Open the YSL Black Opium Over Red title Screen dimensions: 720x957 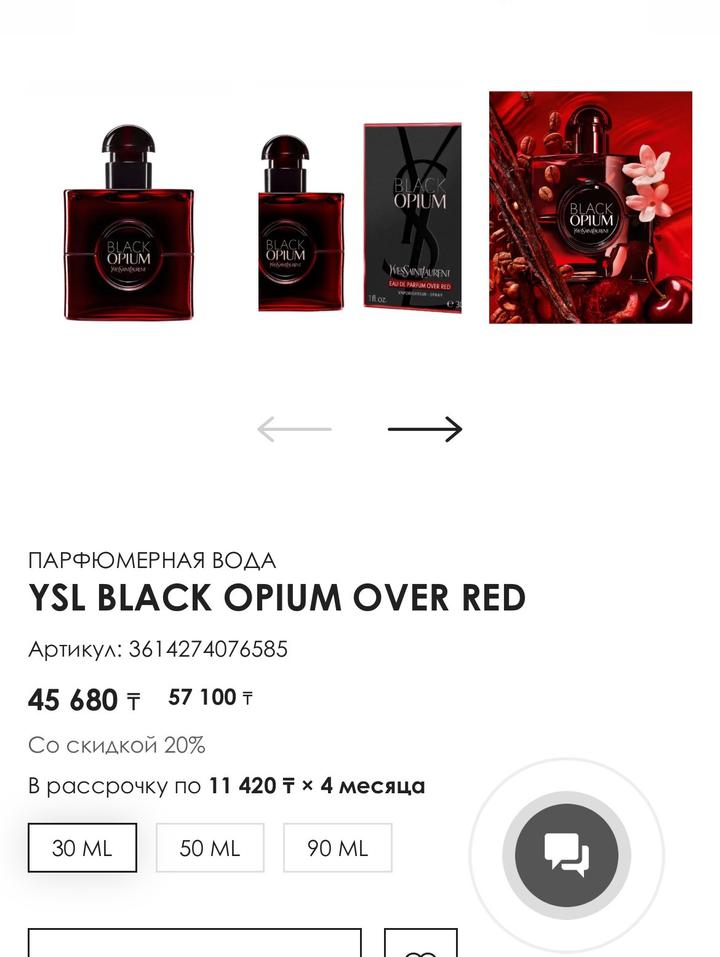click(277, 598)
